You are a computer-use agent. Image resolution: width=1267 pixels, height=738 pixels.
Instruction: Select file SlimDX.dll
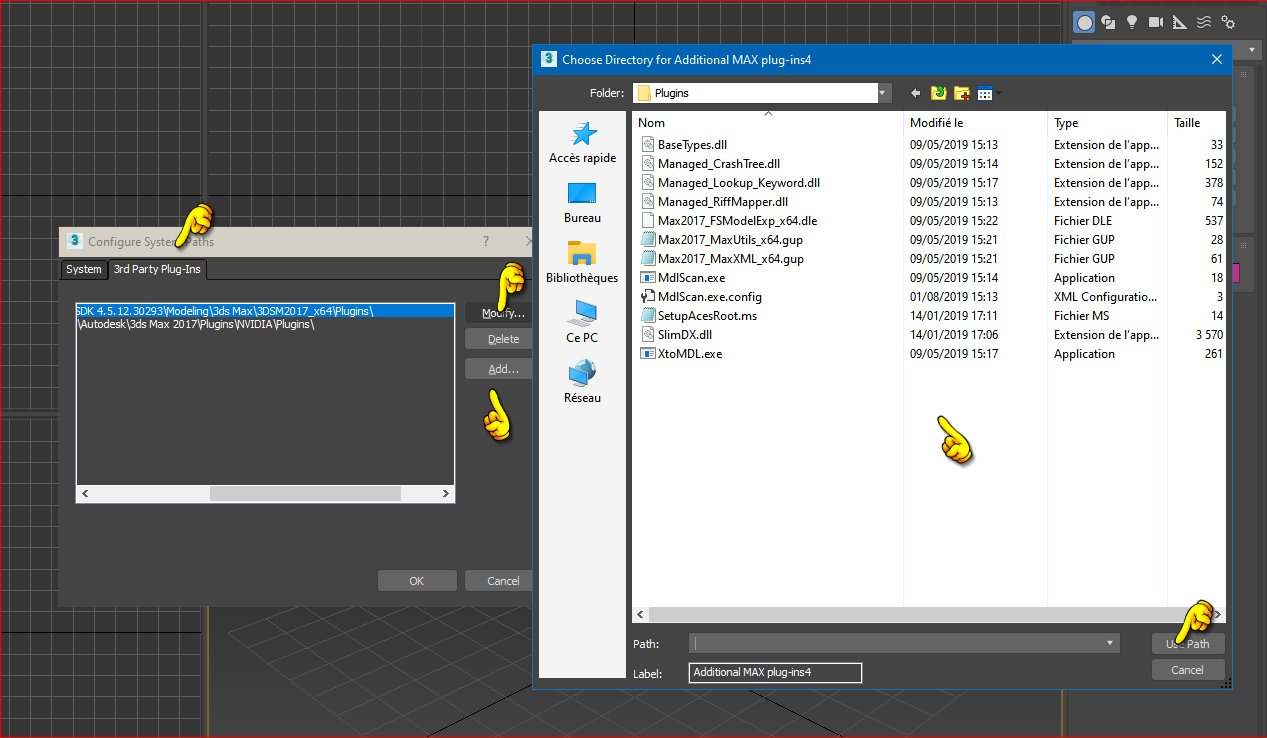[x=685, y=335]
